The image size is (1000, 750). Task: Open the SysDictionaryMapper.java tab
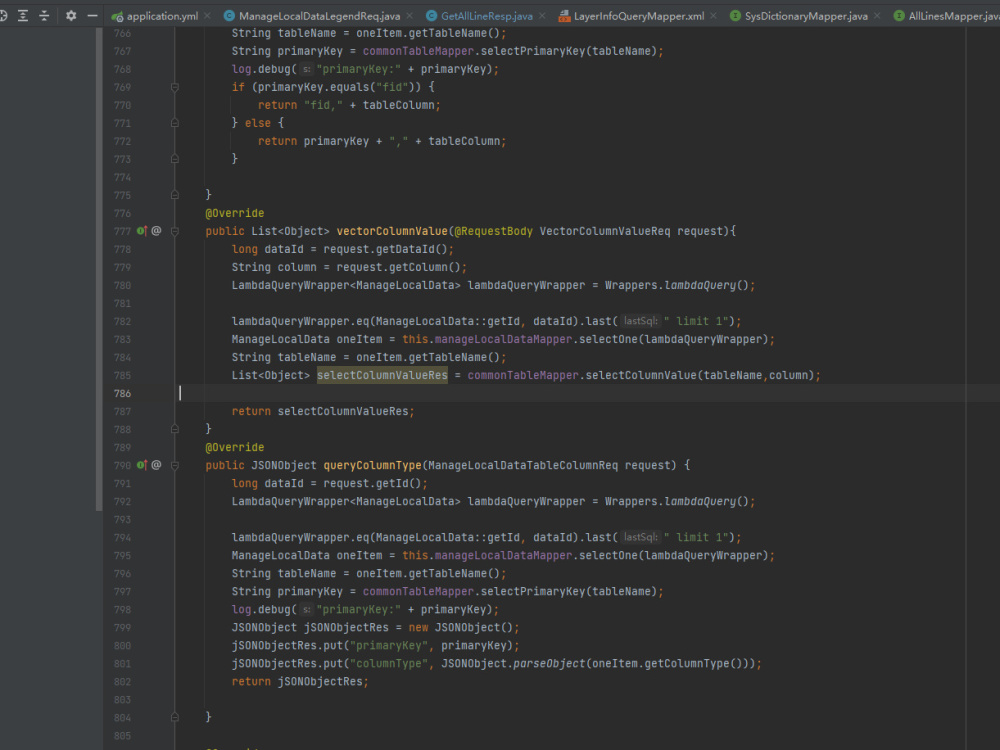pos(806,16)
